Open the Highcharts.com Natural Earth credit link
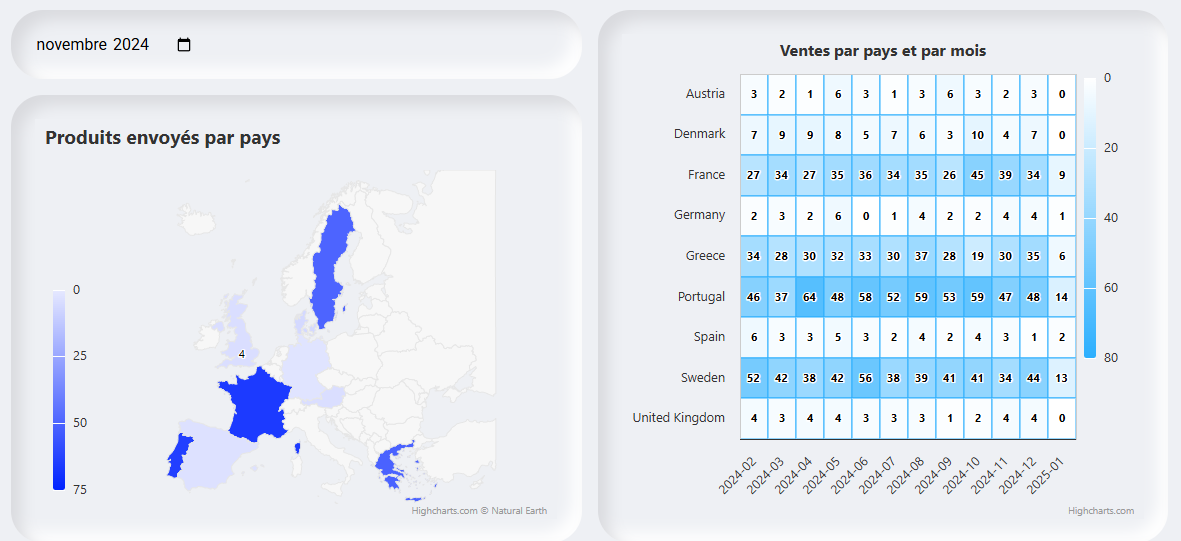The height and width of the screenshot is (541, 1181). coord(479,511)
